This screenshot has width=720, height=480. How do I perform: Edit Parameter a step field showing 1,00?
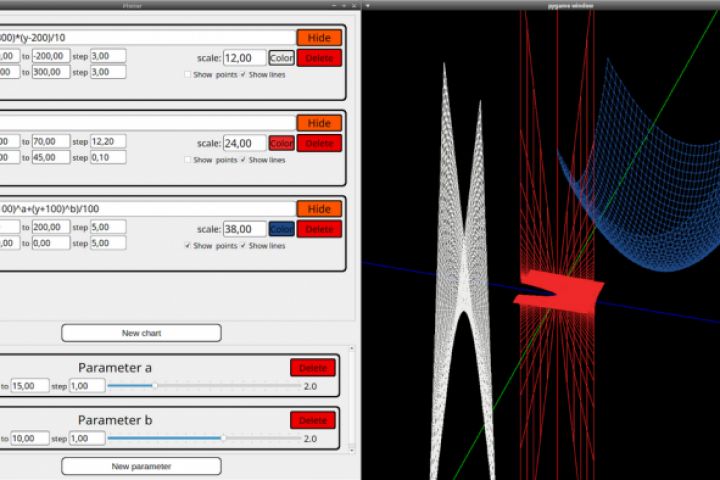(87, 386)
